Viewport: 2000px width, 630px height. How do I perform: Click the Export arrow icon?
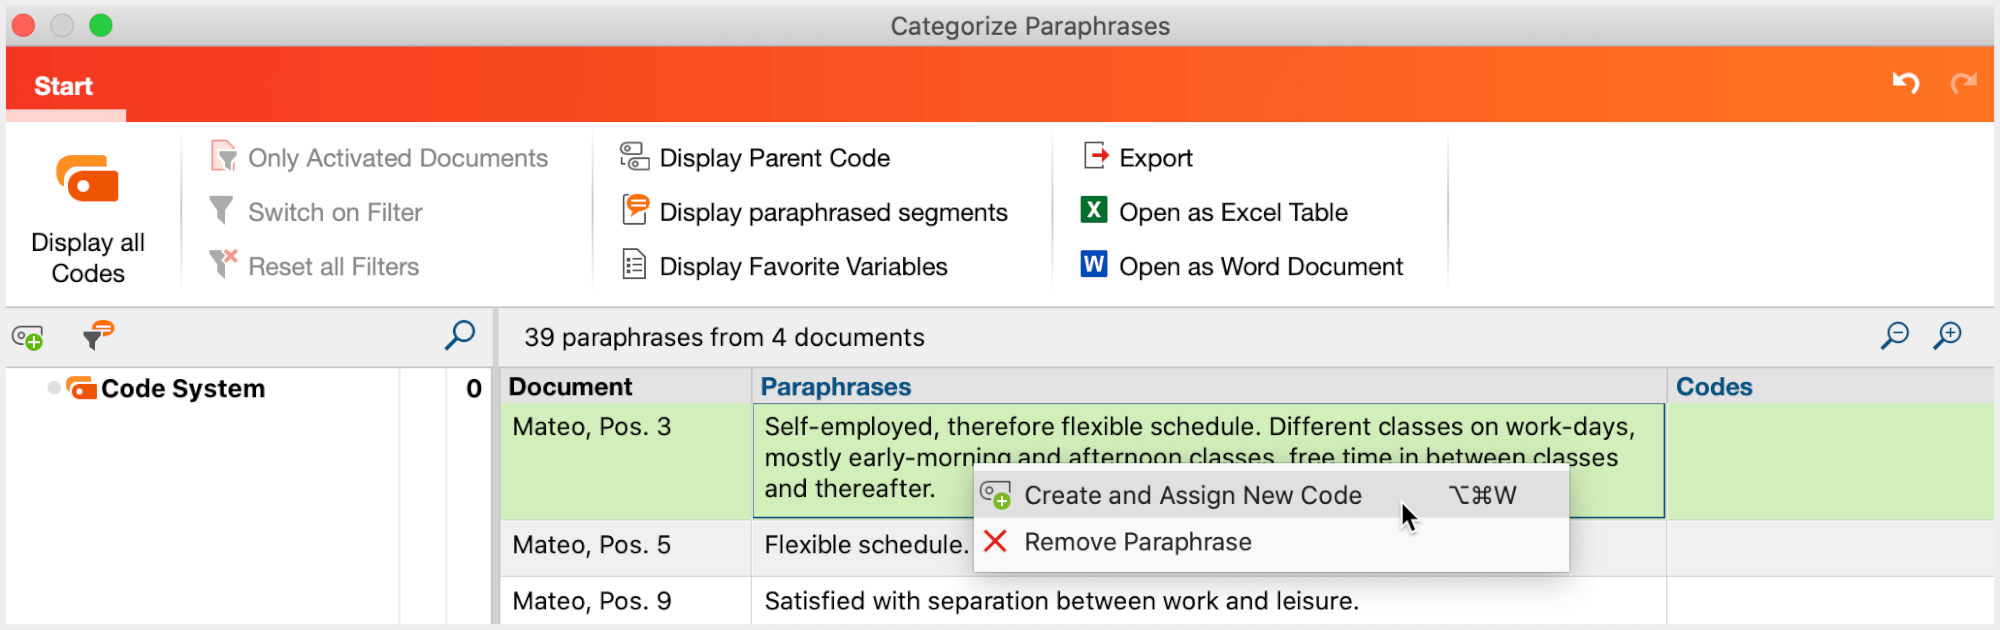click(1096, 155)
